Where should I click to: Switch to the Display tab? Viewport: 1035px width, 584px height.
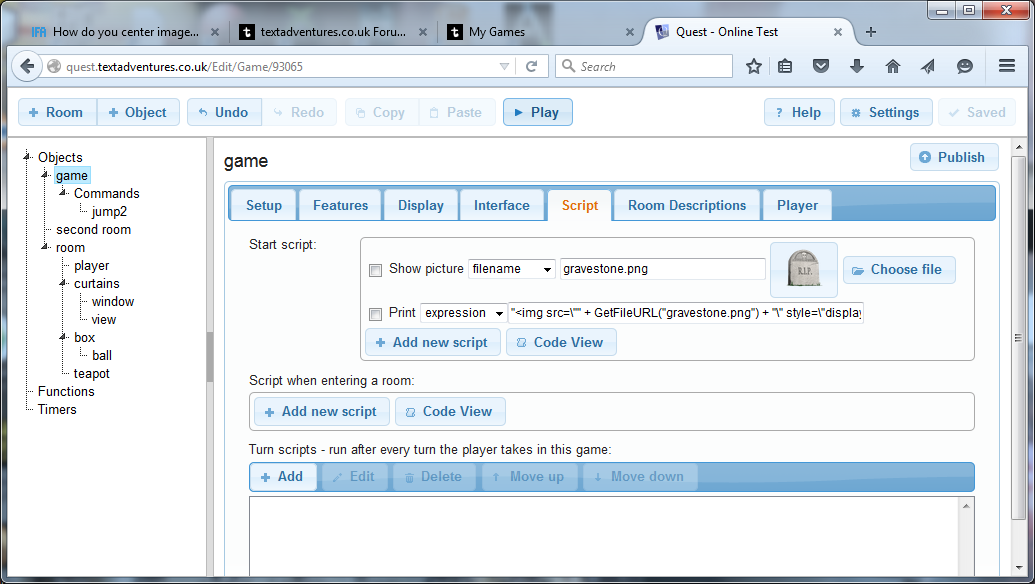[420, 205]
